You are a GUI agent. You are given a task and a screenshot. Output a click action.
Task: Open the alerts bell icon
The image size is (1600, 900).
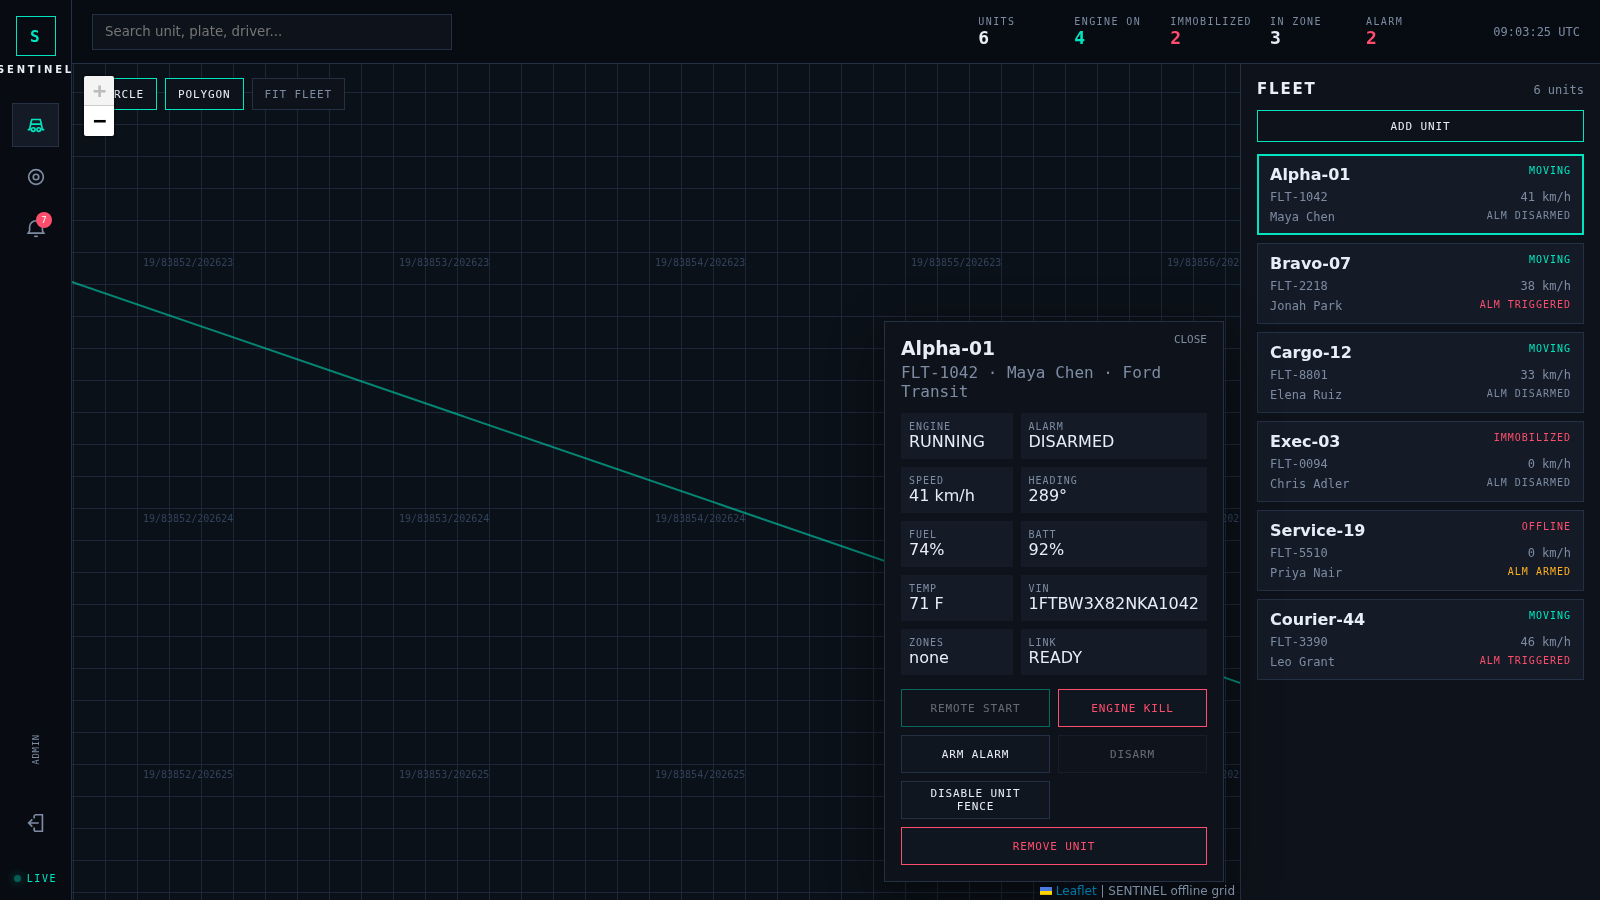35,228
